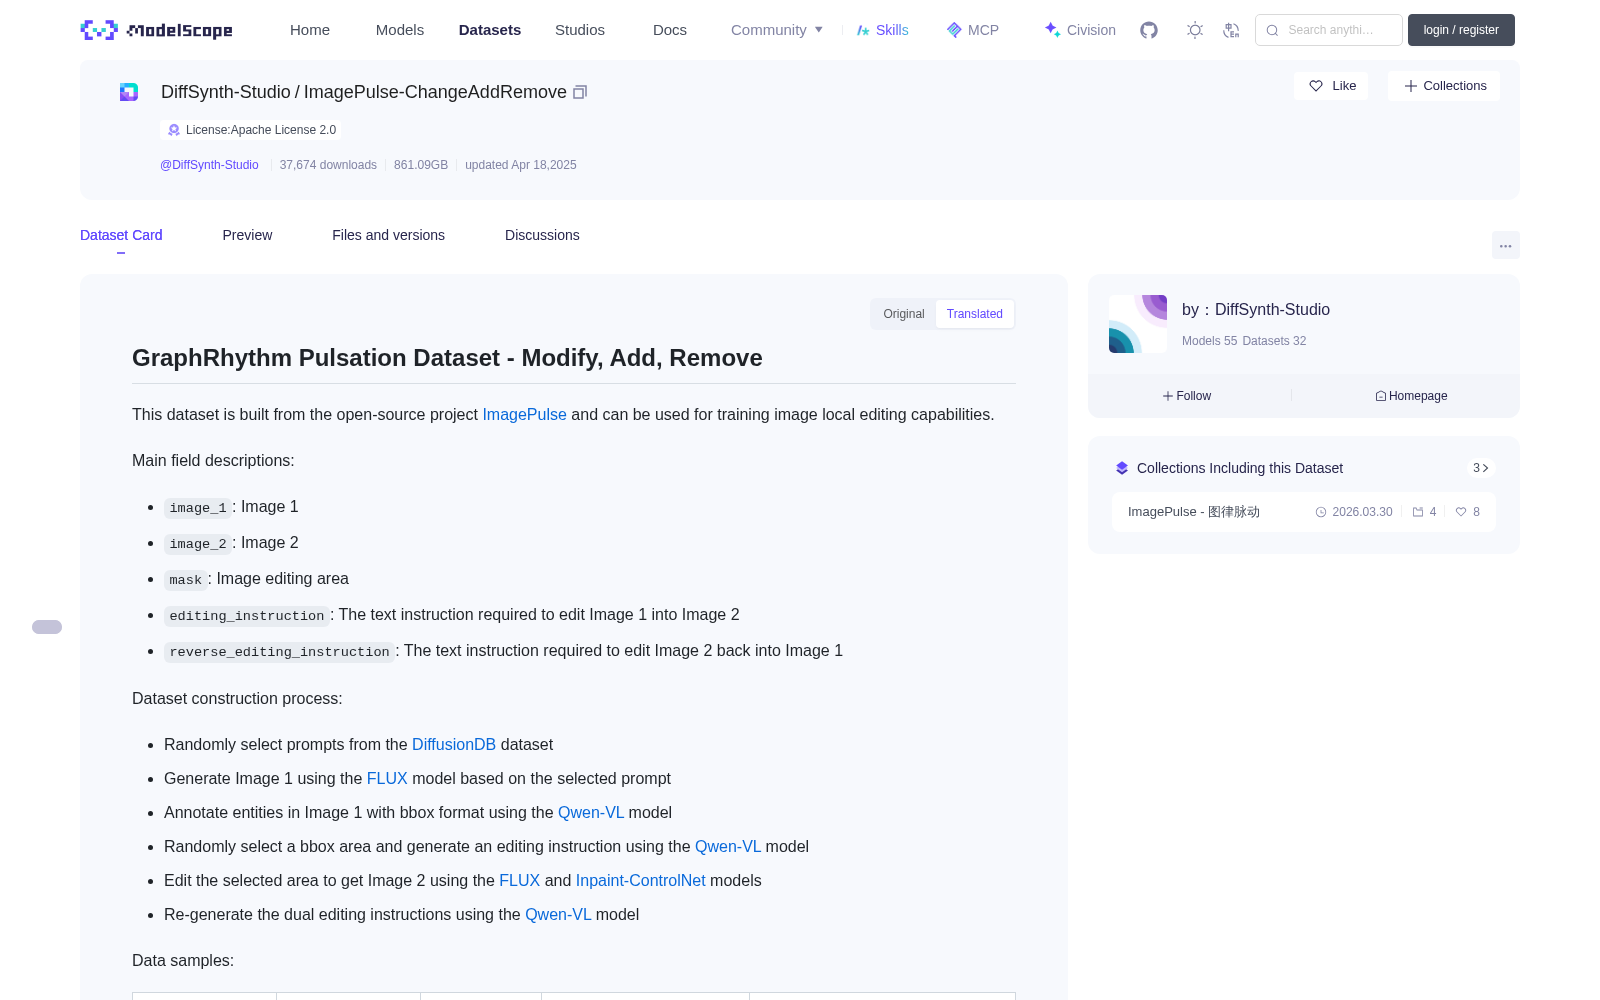Screen dimensions: 1600x1000
Task: Open the Qwen-VL link in Annotate entities line
Action: (x=591, y=812)
